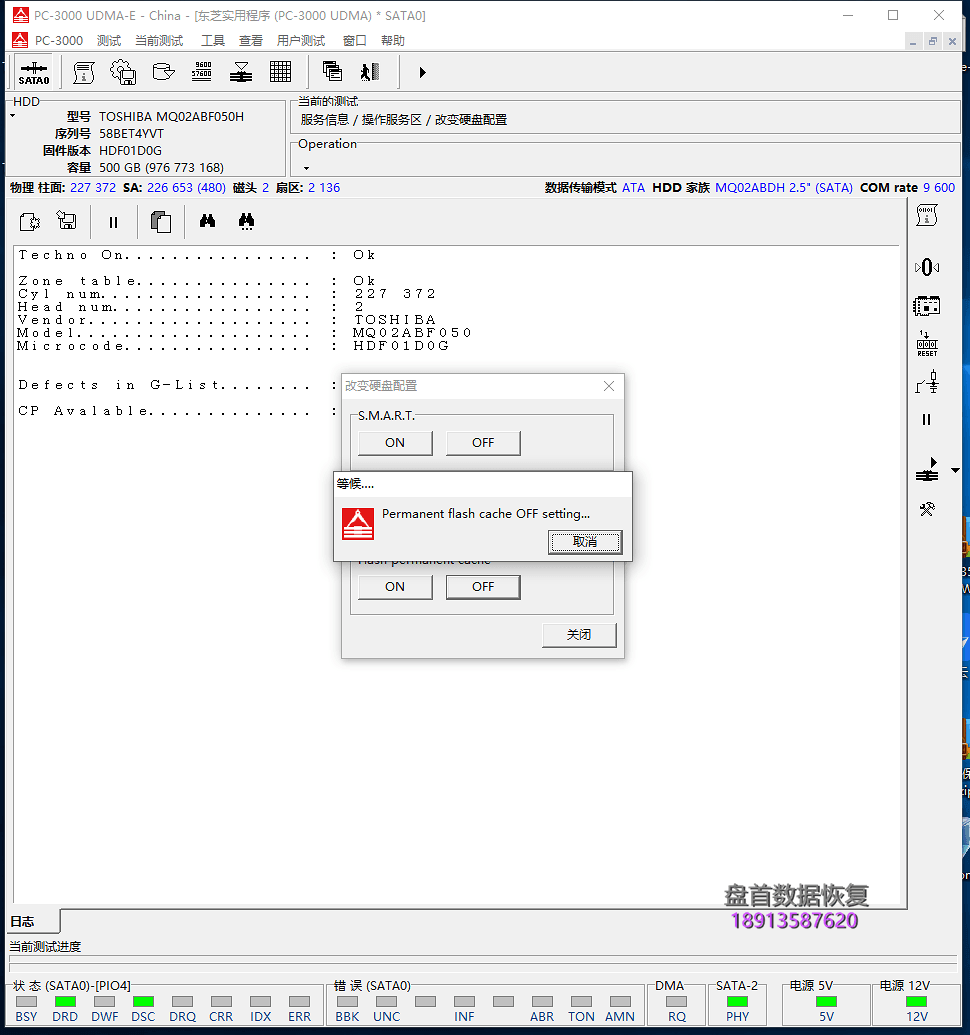The height and width of the screenshot is (1035, 970).
Task: Click the serial number 58BET4YVT
Action: (x=131, y=134)
